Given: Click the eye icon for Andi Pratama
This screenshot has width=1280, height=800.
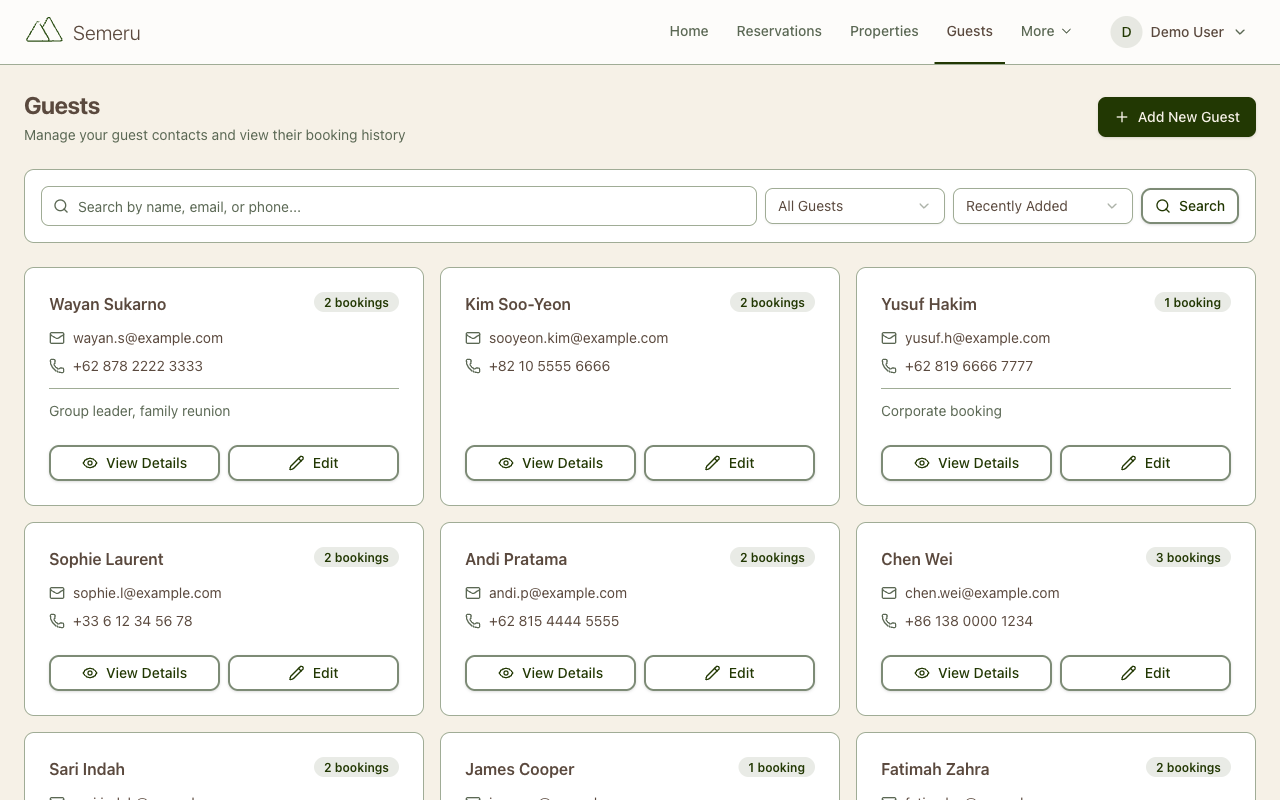Looking at the screenshot, I should point(506,673).
